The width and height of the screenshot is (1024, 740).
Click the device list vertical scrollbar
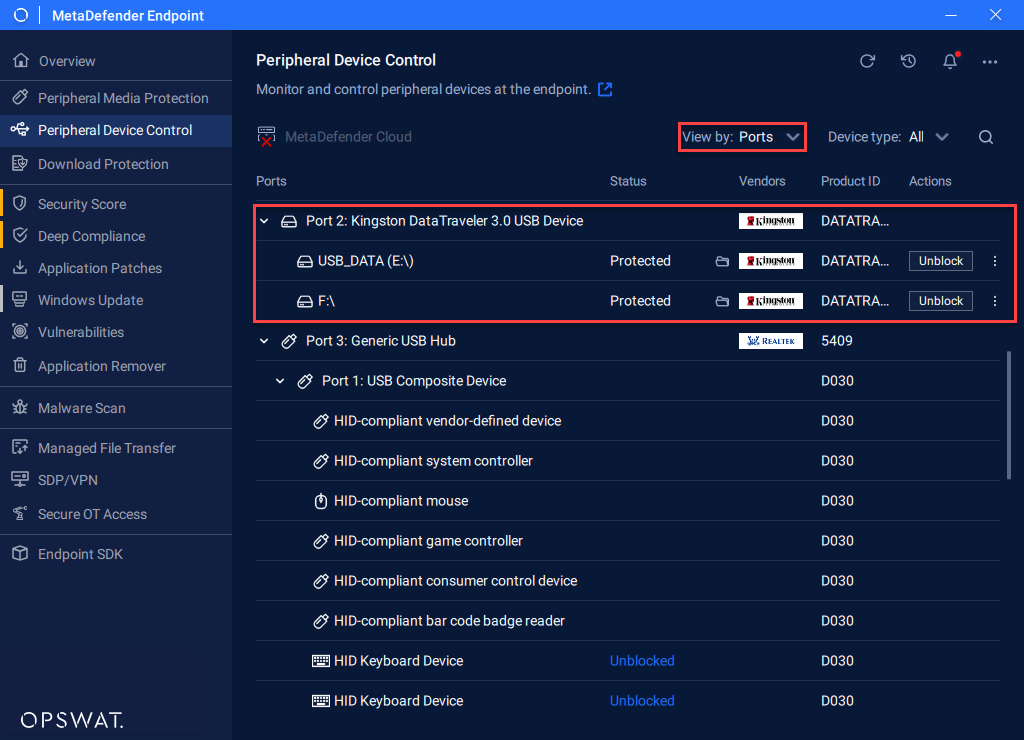click(1009, 415)
